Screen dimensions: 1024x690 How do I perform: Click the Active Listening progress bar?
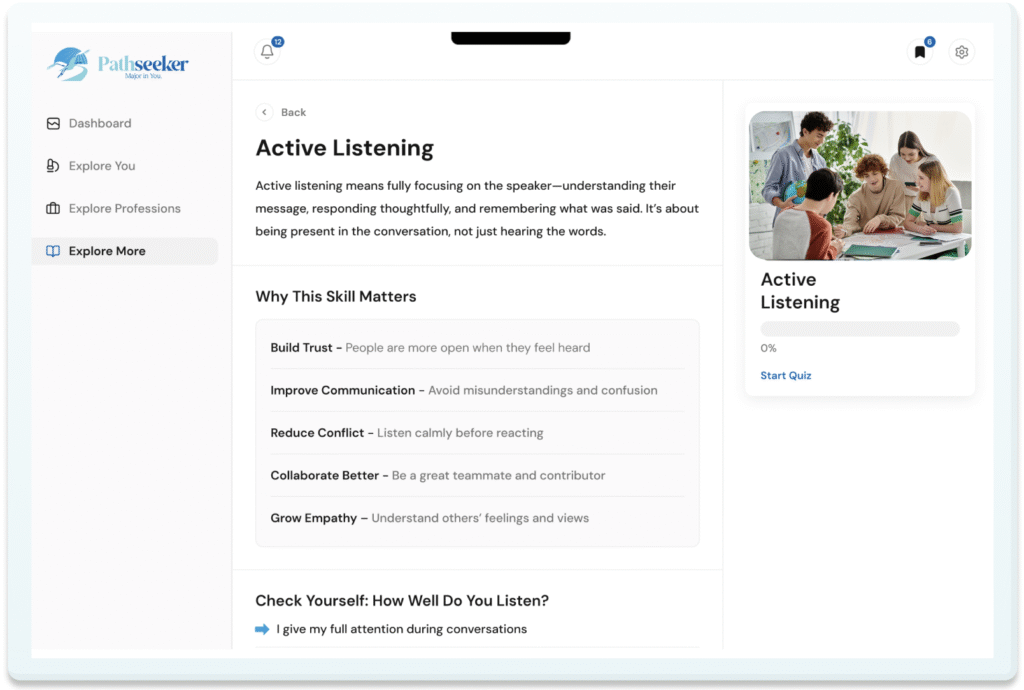pyautogui.click(x=859, y=329)
